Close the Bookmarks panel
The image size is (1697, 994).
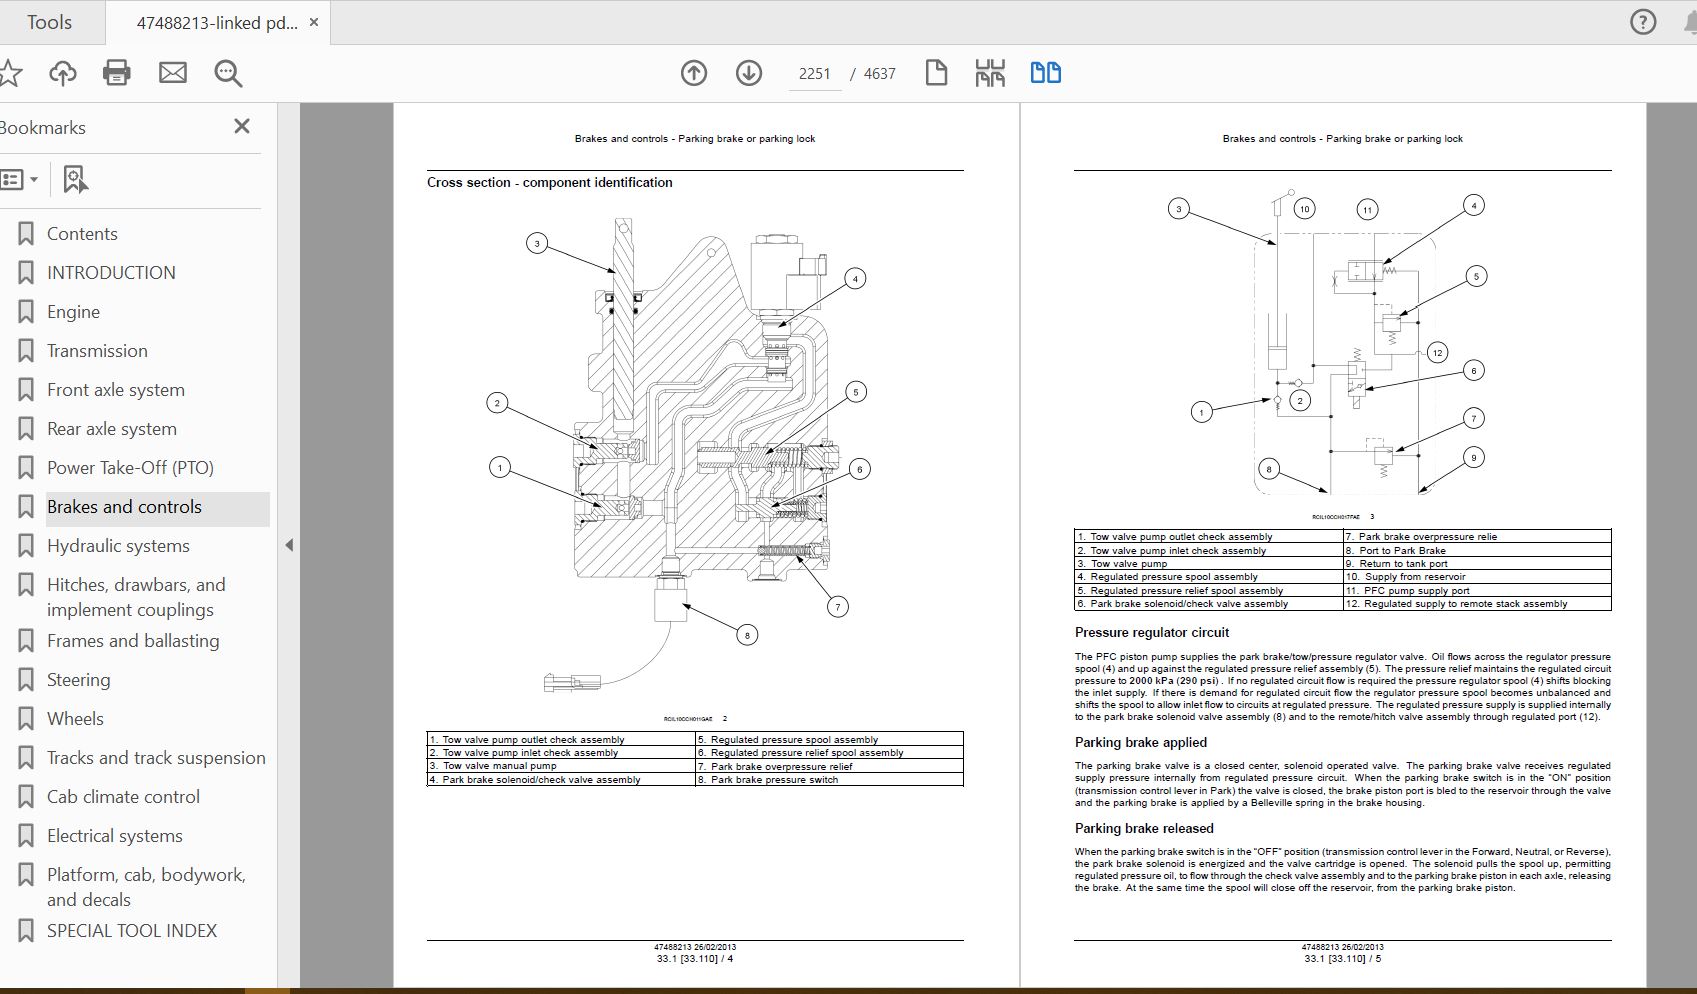point(241,126)
